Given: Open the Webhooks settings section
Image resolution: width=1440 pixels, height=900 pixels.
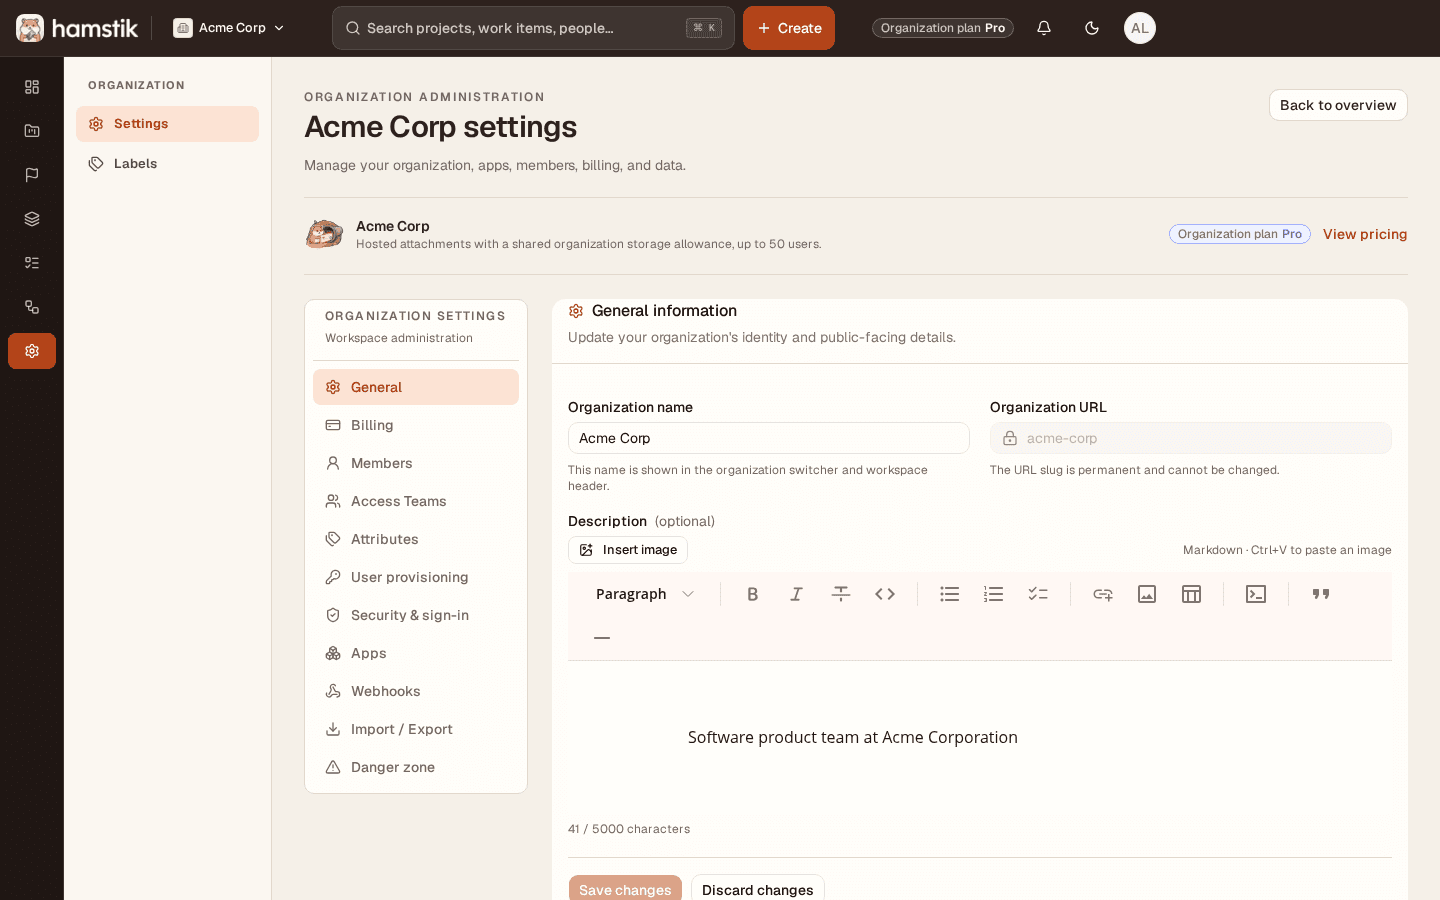Looking at the screenshot, I should pos(416,691).
